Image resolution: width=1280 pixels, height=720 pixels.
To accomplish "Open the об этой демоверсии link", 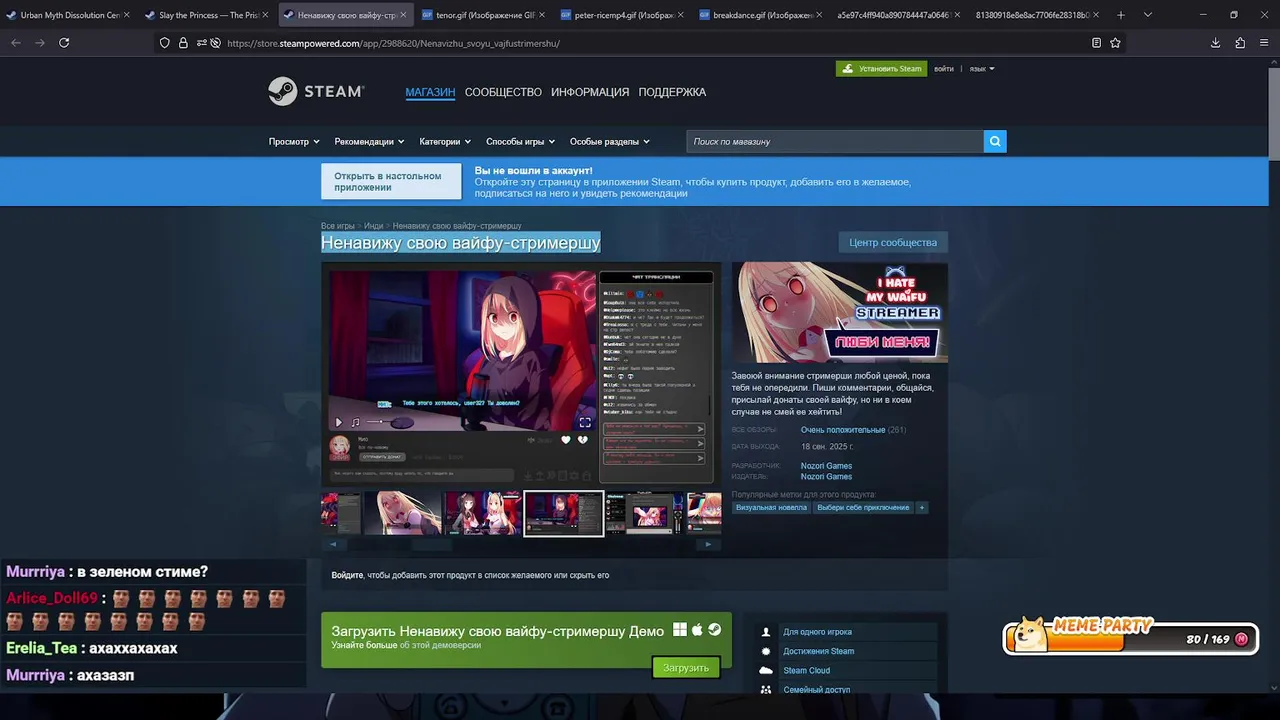I will pos(441,645).
